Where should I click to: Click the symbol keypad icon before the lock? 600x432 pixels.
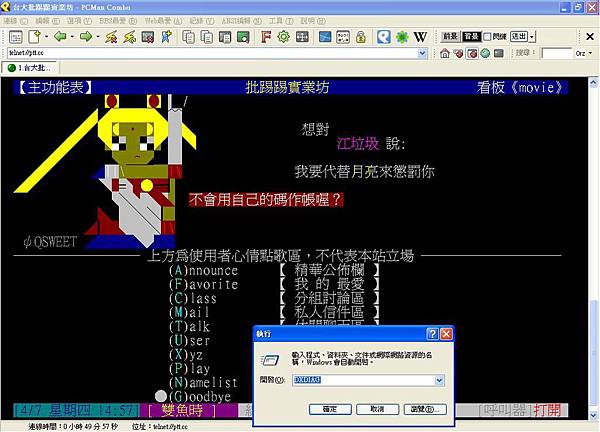tap(343, 37)
